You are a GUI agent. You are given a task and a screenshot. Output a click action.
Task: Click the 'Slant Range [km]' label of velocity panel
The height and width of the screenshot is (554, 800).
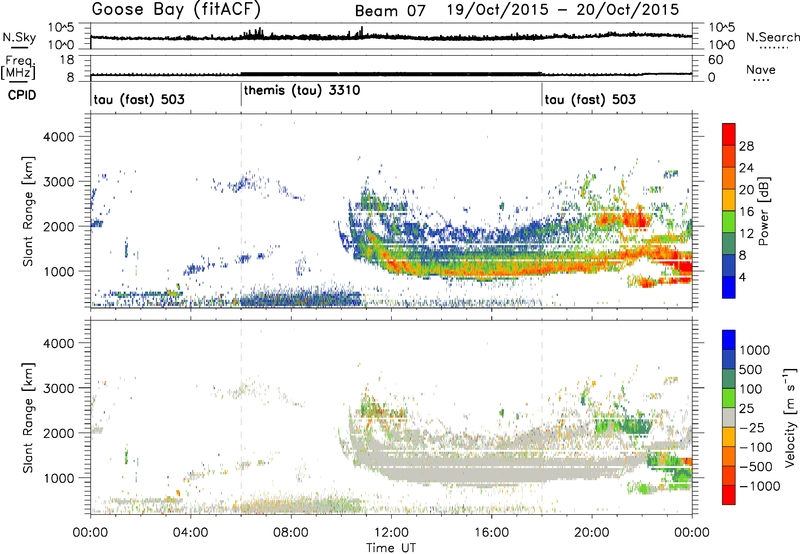pos(28,417)
